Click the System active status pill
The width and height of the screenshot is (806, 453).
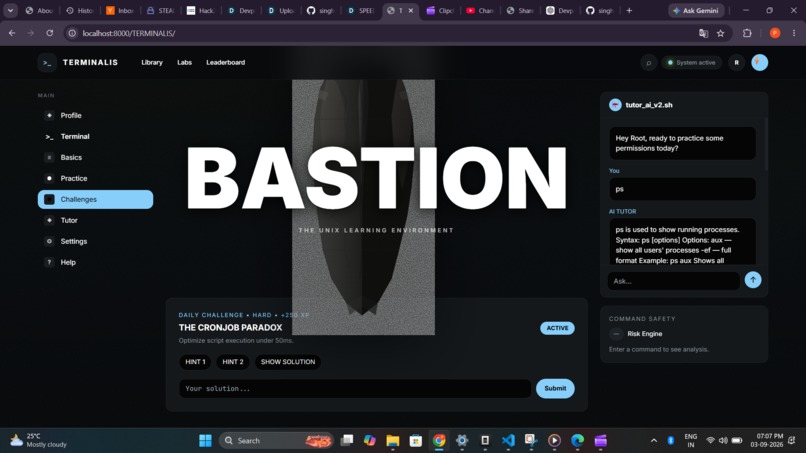tap(691, 63)
